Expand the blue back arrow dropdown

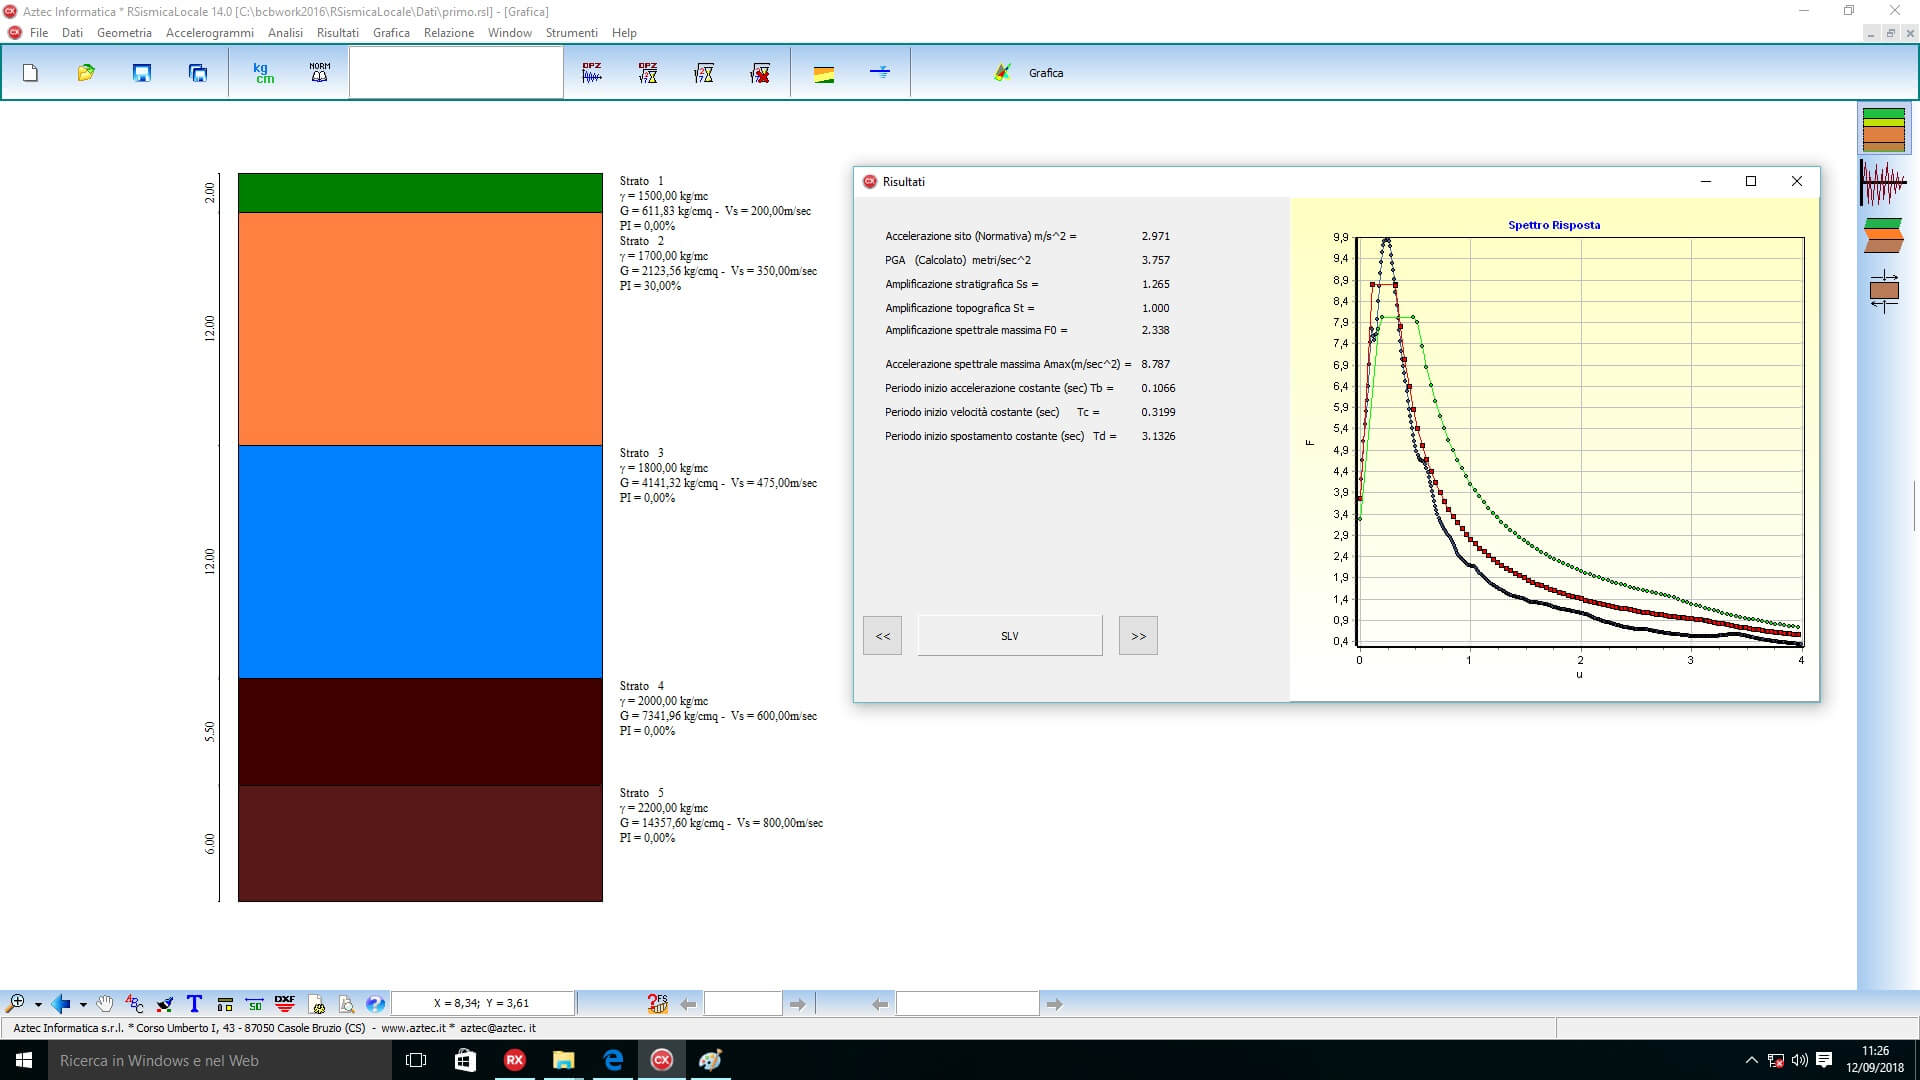tap(83, 1004)
